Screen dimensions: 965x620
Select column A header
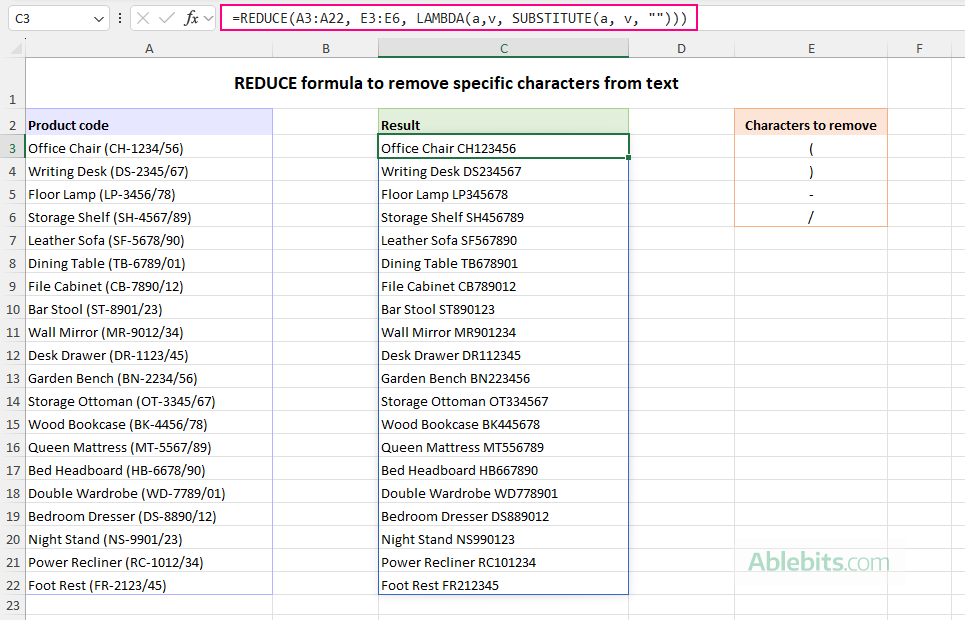(149, 48)
